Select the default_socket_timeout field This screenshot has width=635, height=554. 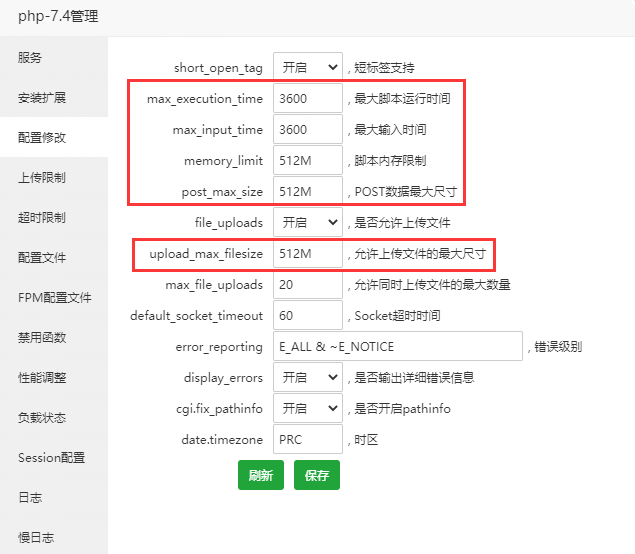click(x=307, y=316)
